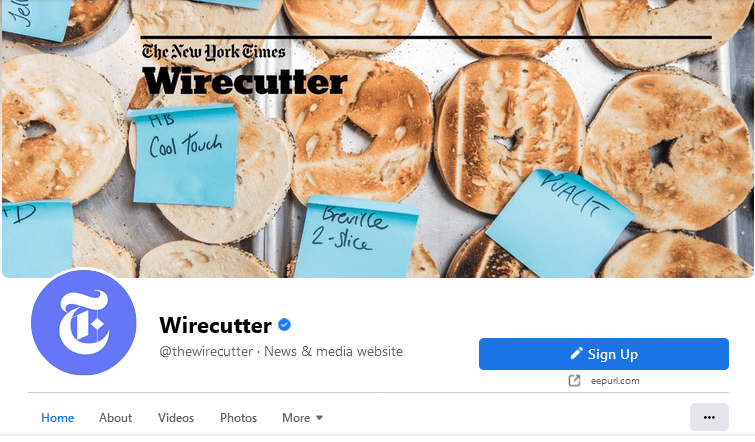The image size is (755, 442).
Task: Open the About tab
Action: coord(116,418)
